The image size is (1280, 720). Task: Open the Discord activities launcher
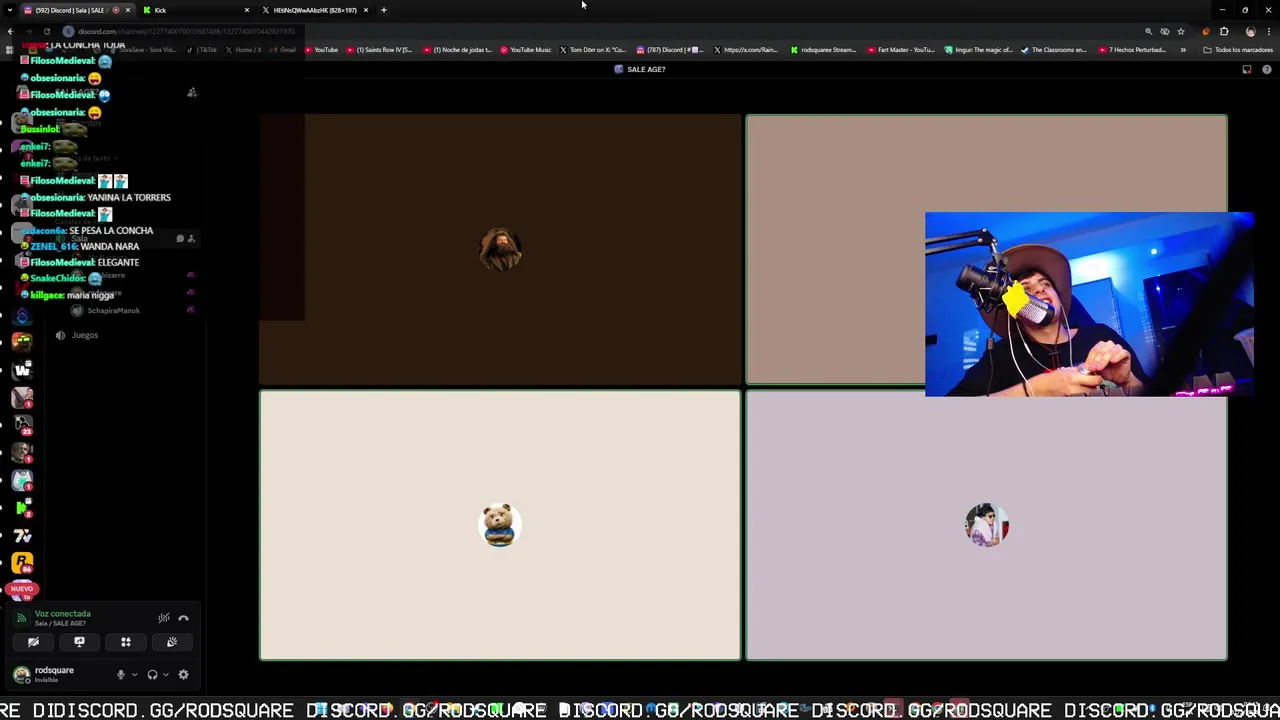click(126, 642)
